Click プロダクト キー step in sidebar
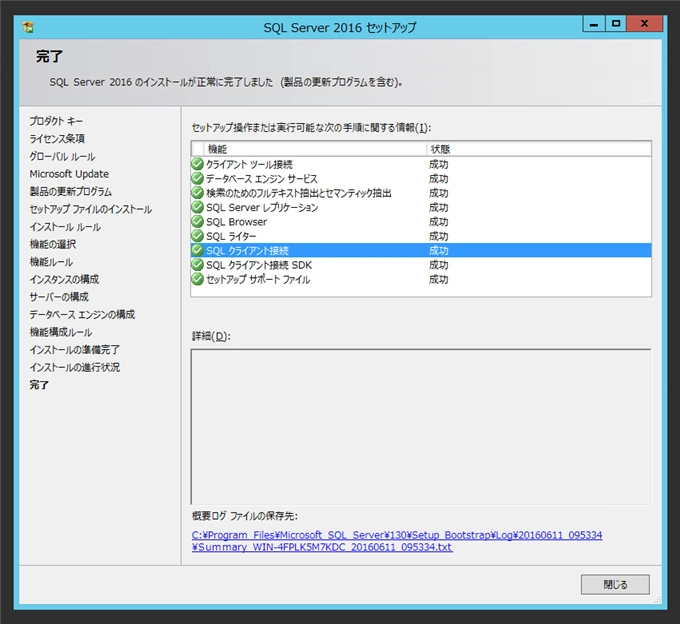The image size is (680, 624). pyautogui.click(x=56, y=121)
